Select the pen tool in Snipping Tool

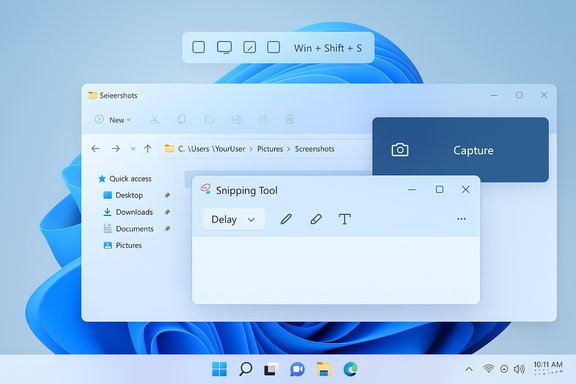(x=286, y=219)
